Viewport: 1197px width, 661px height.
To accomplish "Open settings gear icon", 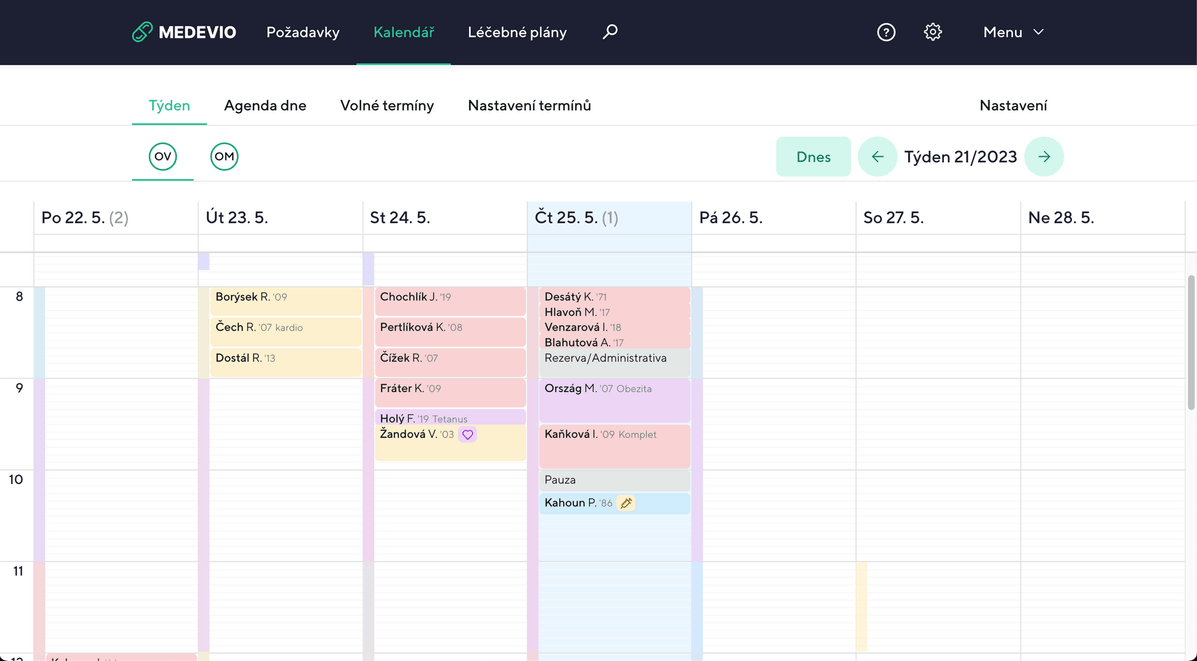I will pos(933,32).
